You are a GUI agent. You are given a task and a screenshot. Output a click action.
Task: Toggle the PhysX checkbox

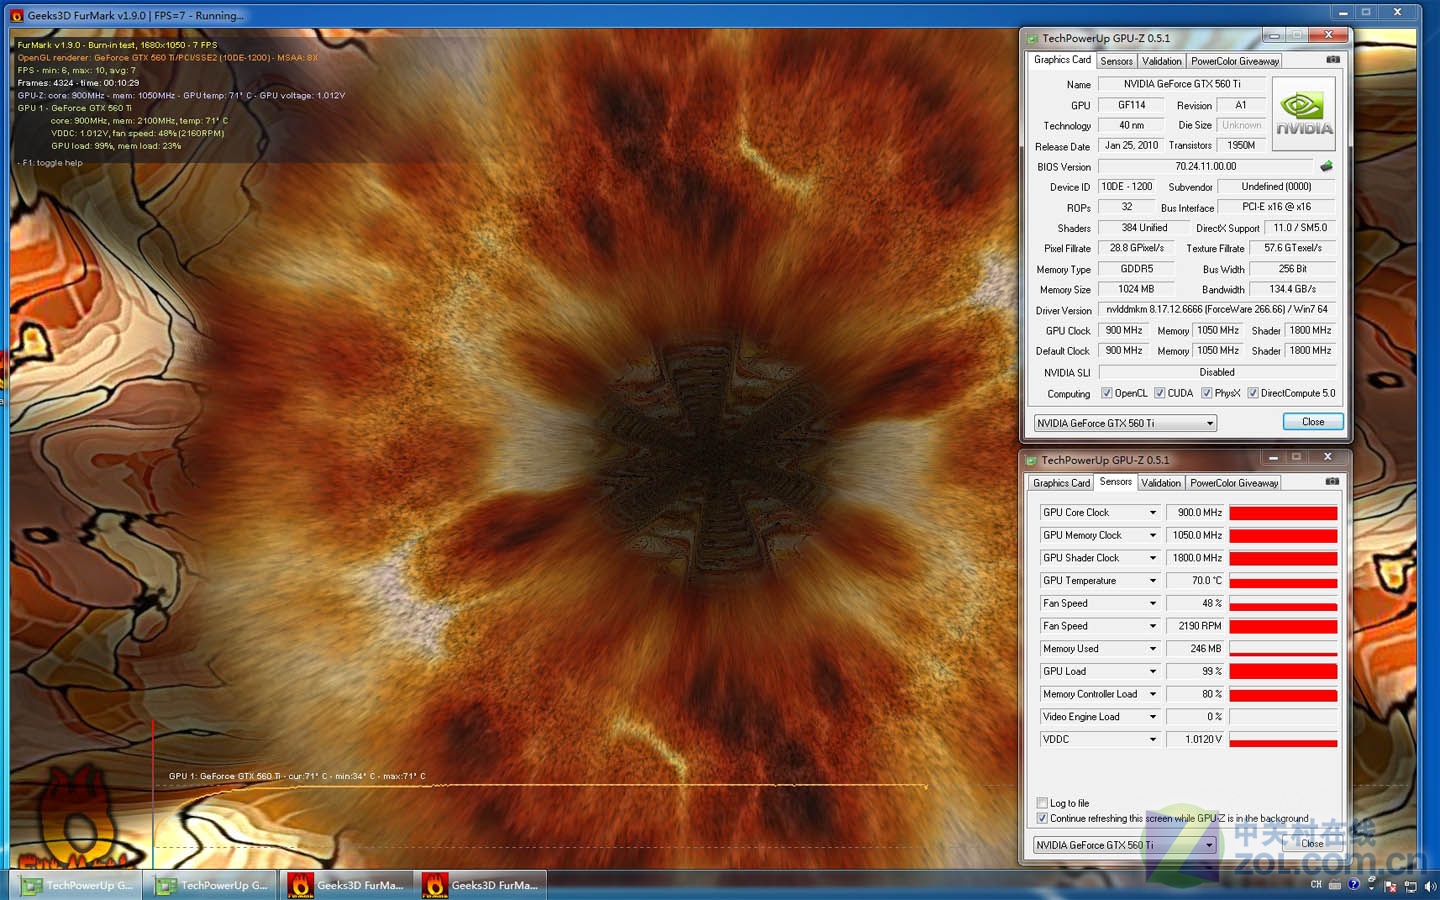point(1206,393)
